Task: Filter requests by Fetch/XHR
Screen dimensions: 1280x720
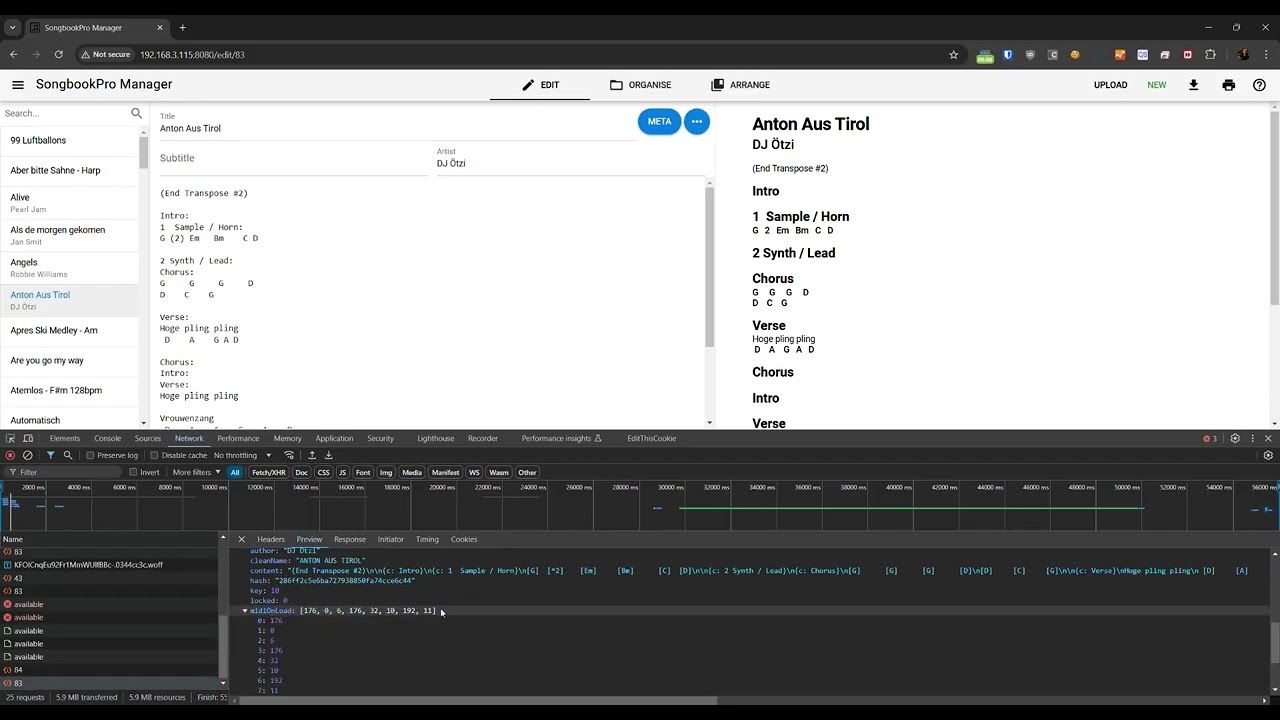Action: 268,472
